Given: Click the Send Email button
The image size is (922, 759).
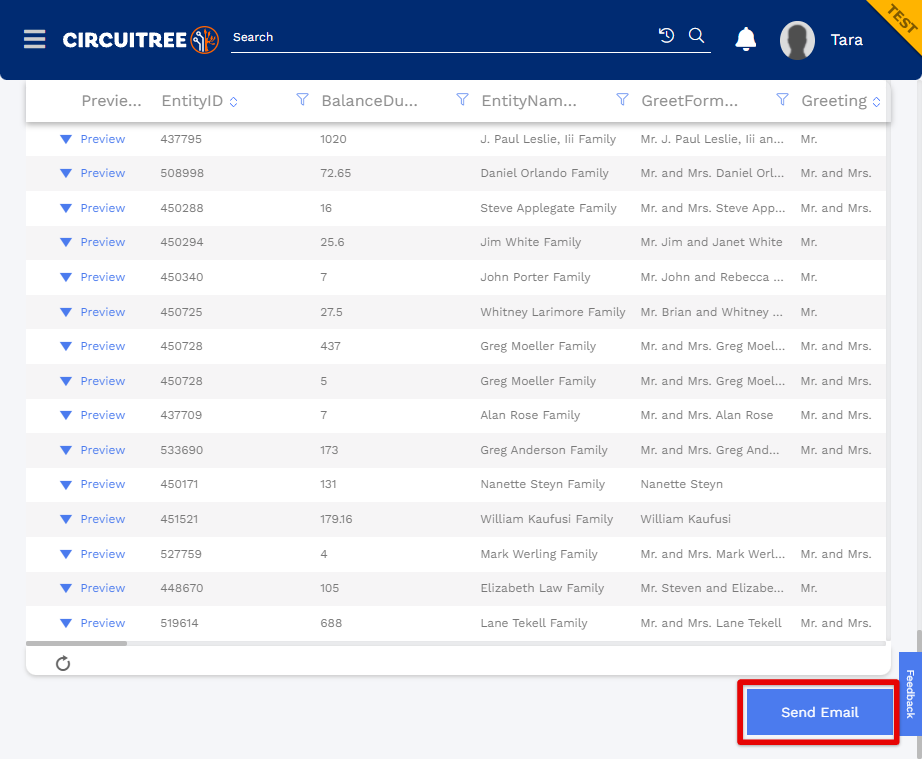Looking at the screenshot, I should point(820,712).
